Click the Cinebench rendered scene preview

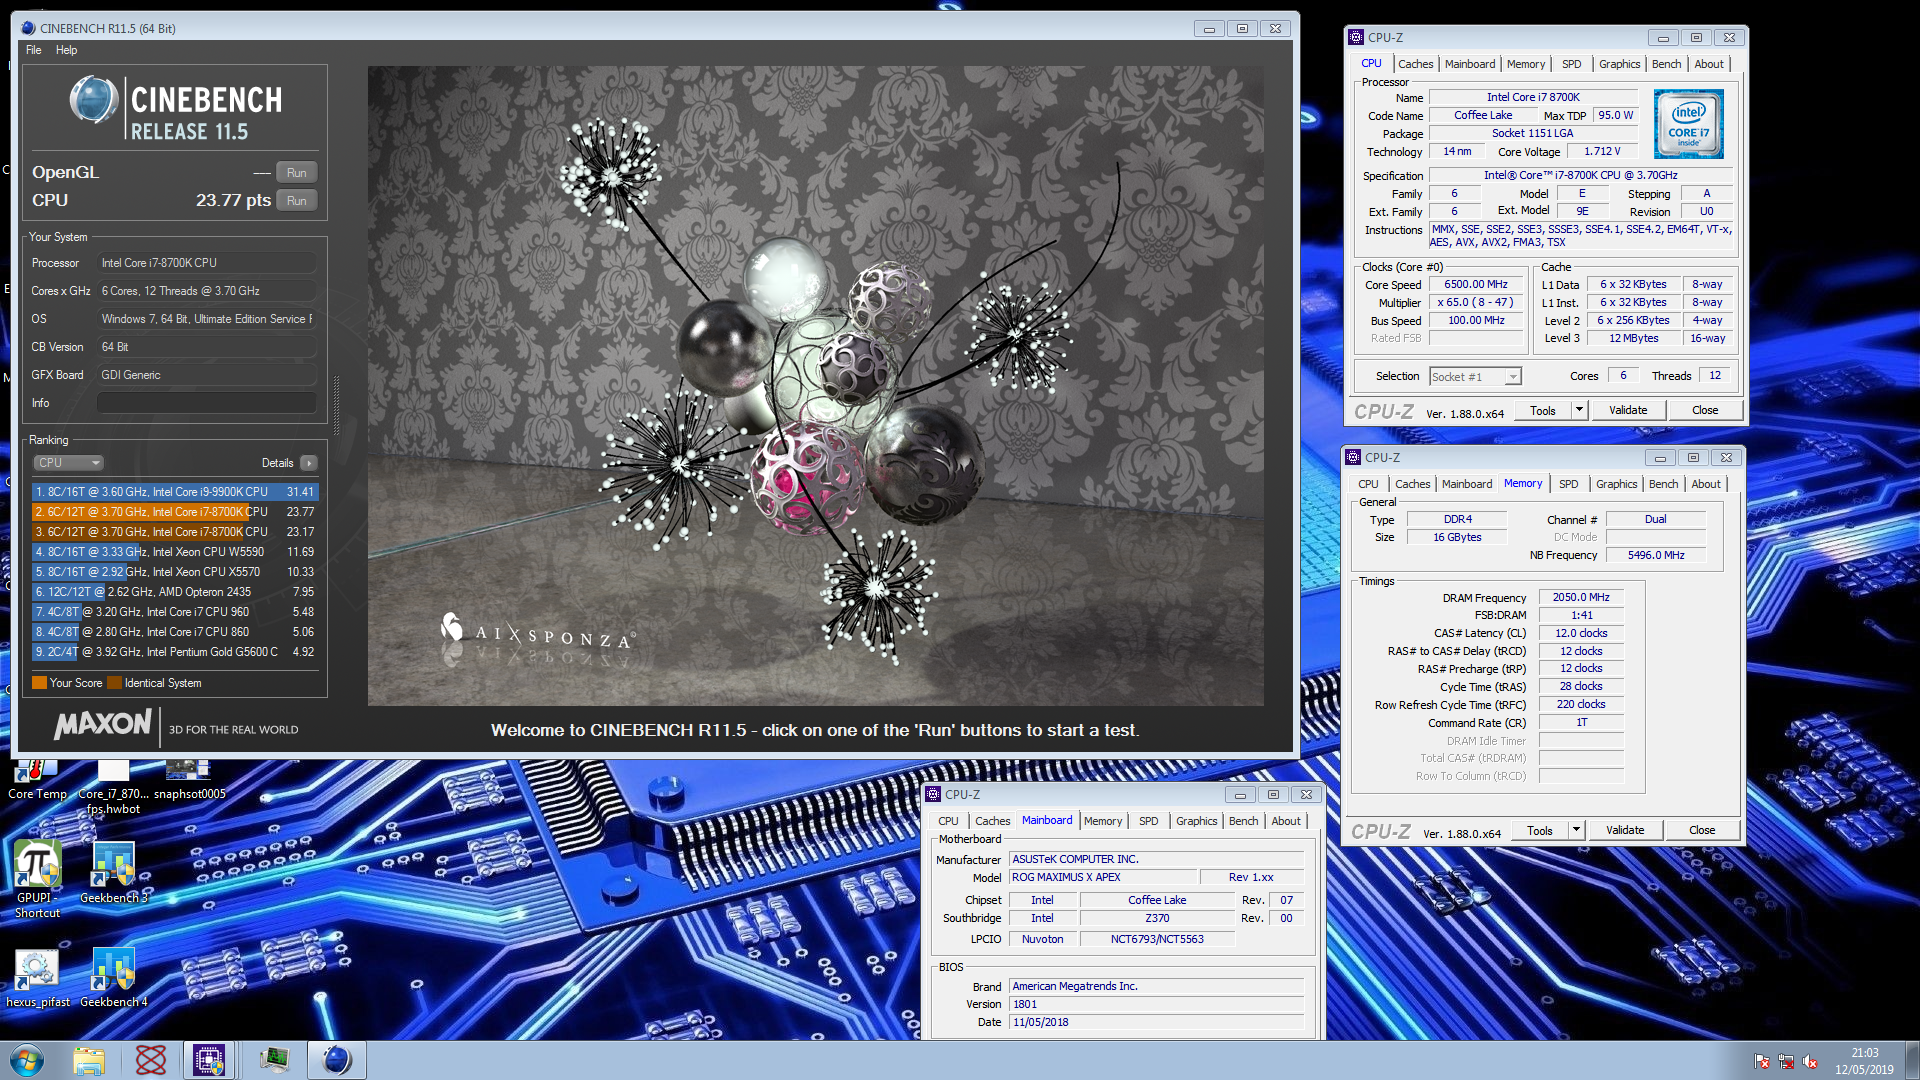tap(815, 386)
